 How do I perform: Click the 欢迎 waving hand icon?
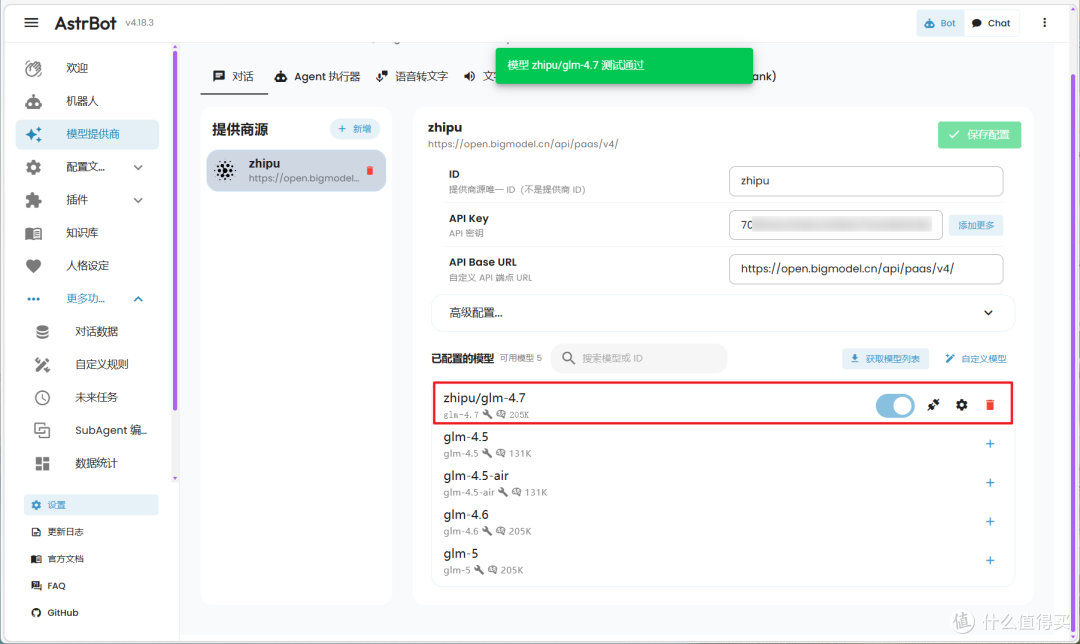[x=33, y=68]
